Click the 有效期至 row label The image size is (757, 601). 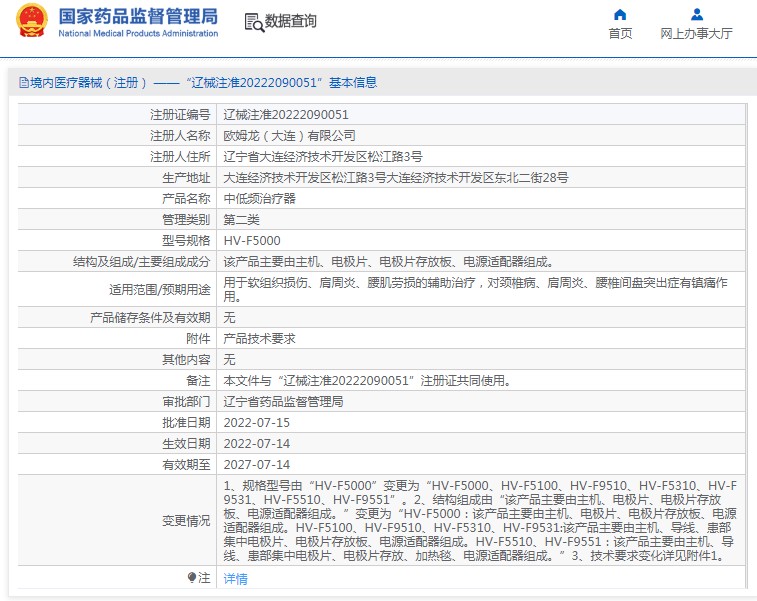point(186,464)
